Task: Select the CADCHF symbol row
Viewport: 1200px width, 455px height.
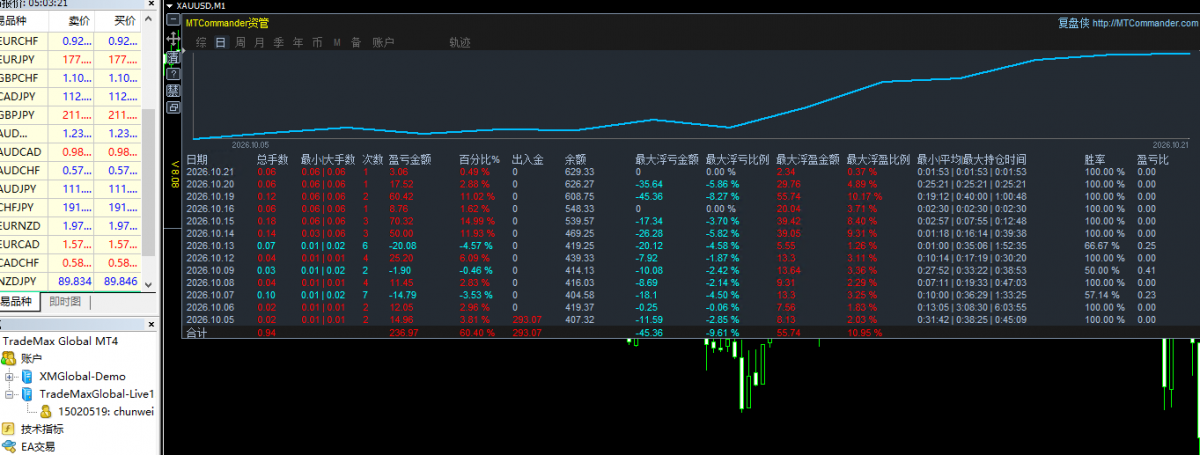Action: pyautogui.click(x=71, y=262)
